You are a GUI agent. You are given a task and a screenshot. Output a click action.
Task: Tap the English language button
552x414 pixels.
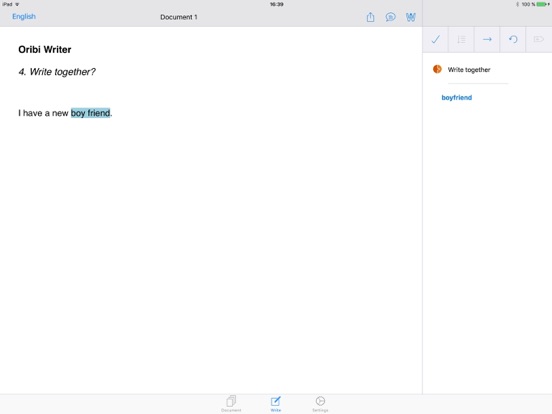pyautogui.click(x=24, y=17)
